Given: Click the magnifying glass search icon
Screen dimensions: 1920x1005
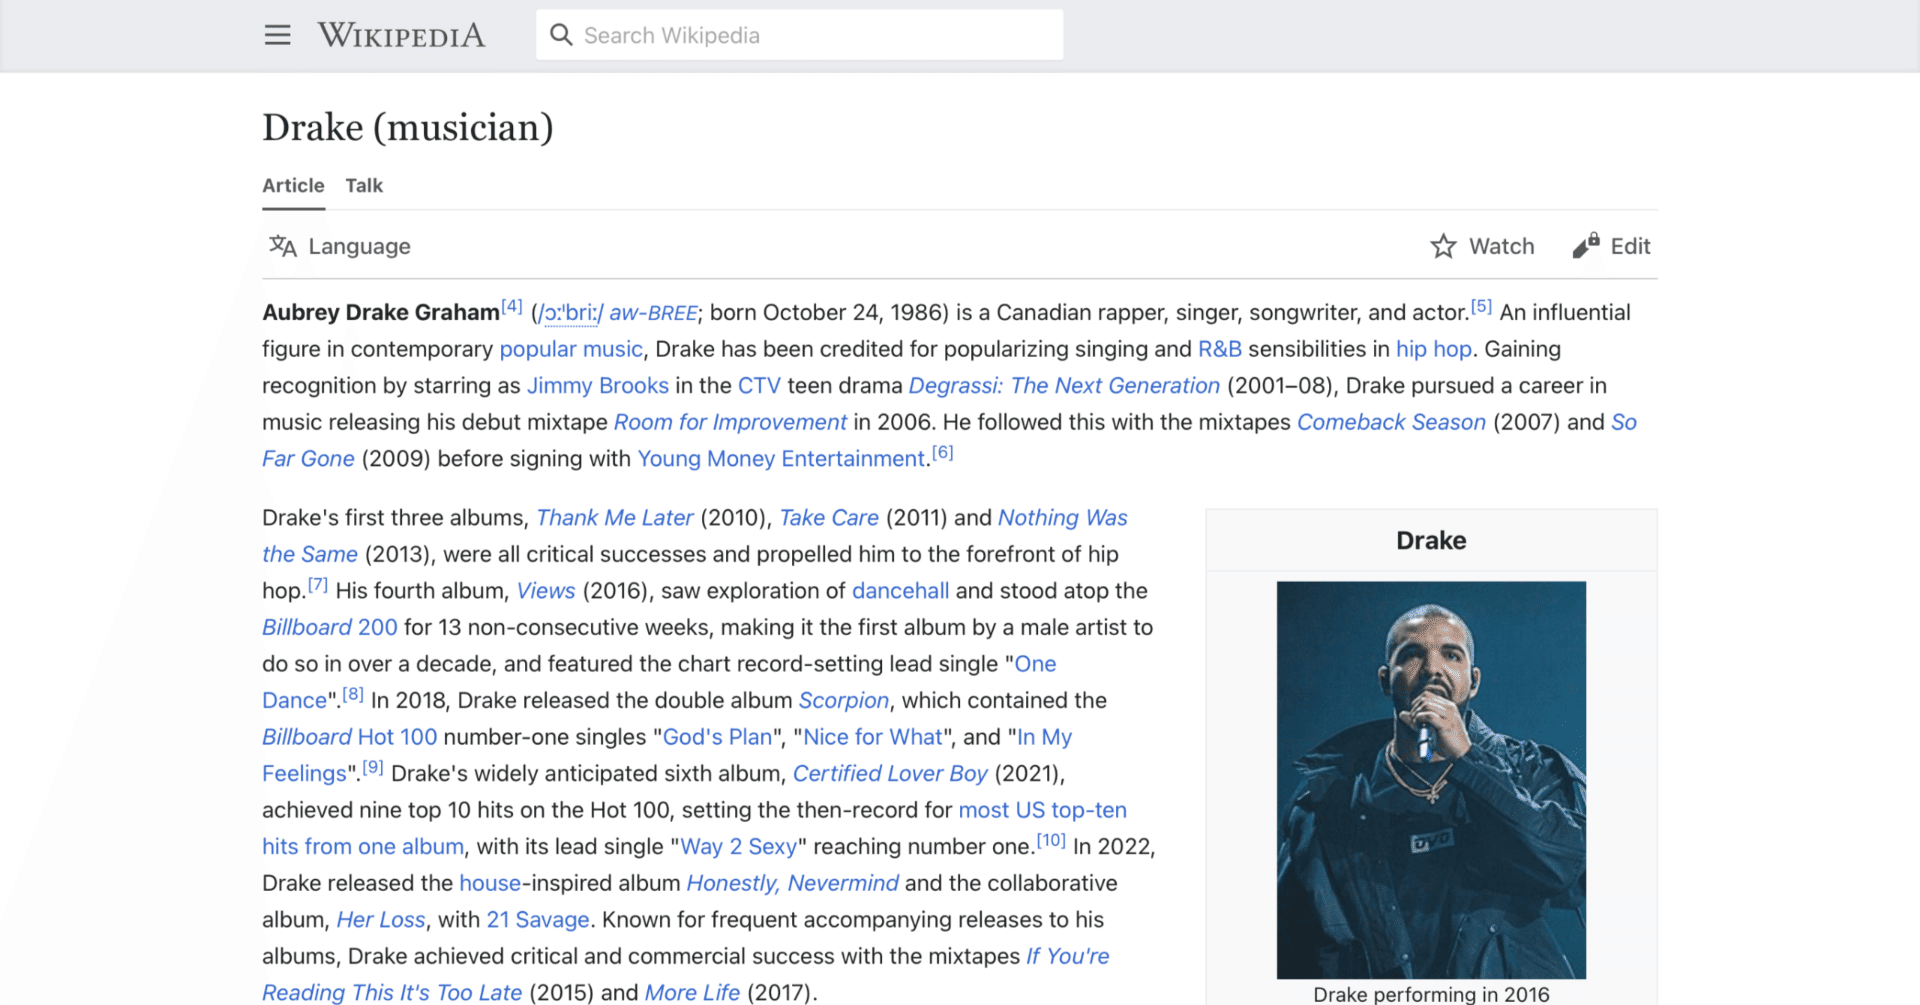Looking at the screenshot, I should tap(562, 34).
